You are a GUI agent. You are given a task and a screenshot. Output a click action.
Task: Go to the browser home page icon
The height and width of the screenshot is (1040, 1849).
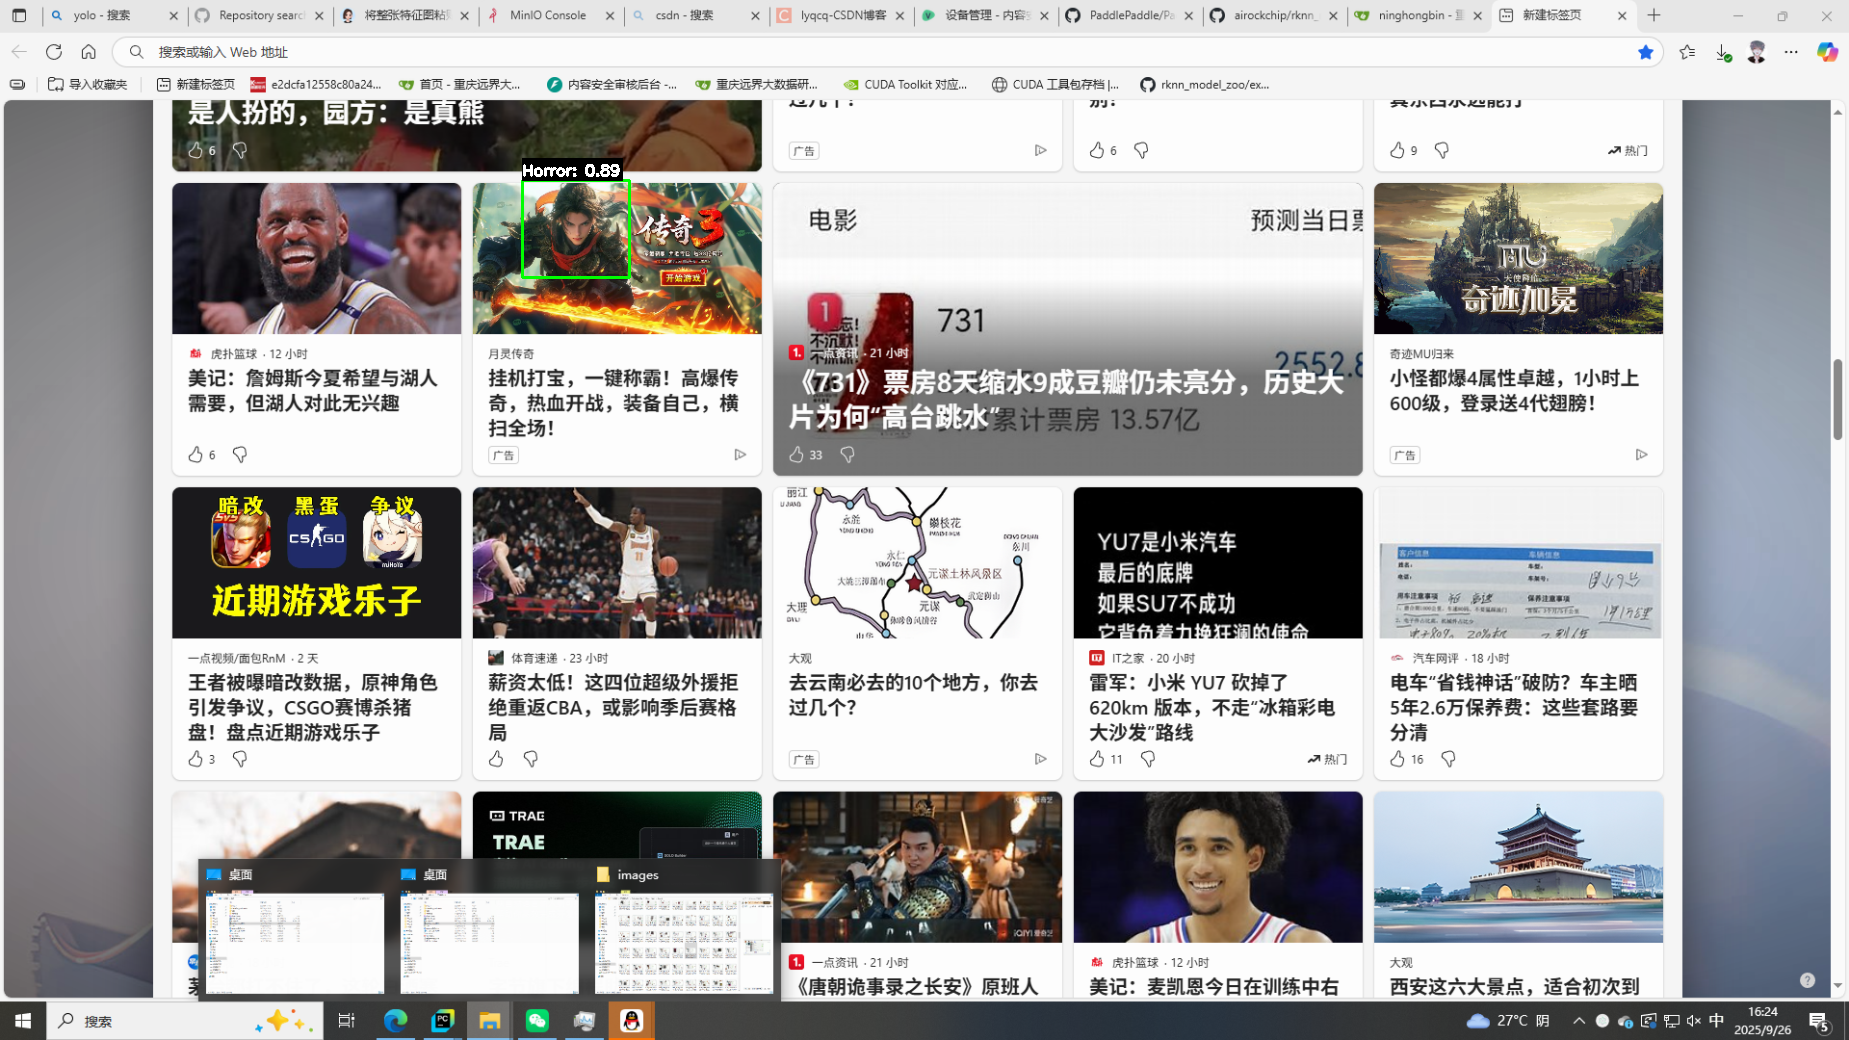click(x=89, y=52)
